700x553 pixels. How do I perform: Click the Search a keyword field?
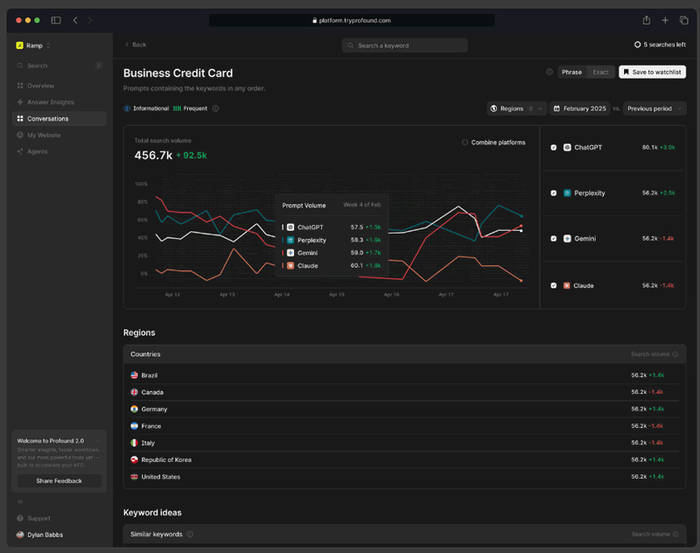click(x=404, y=45)
